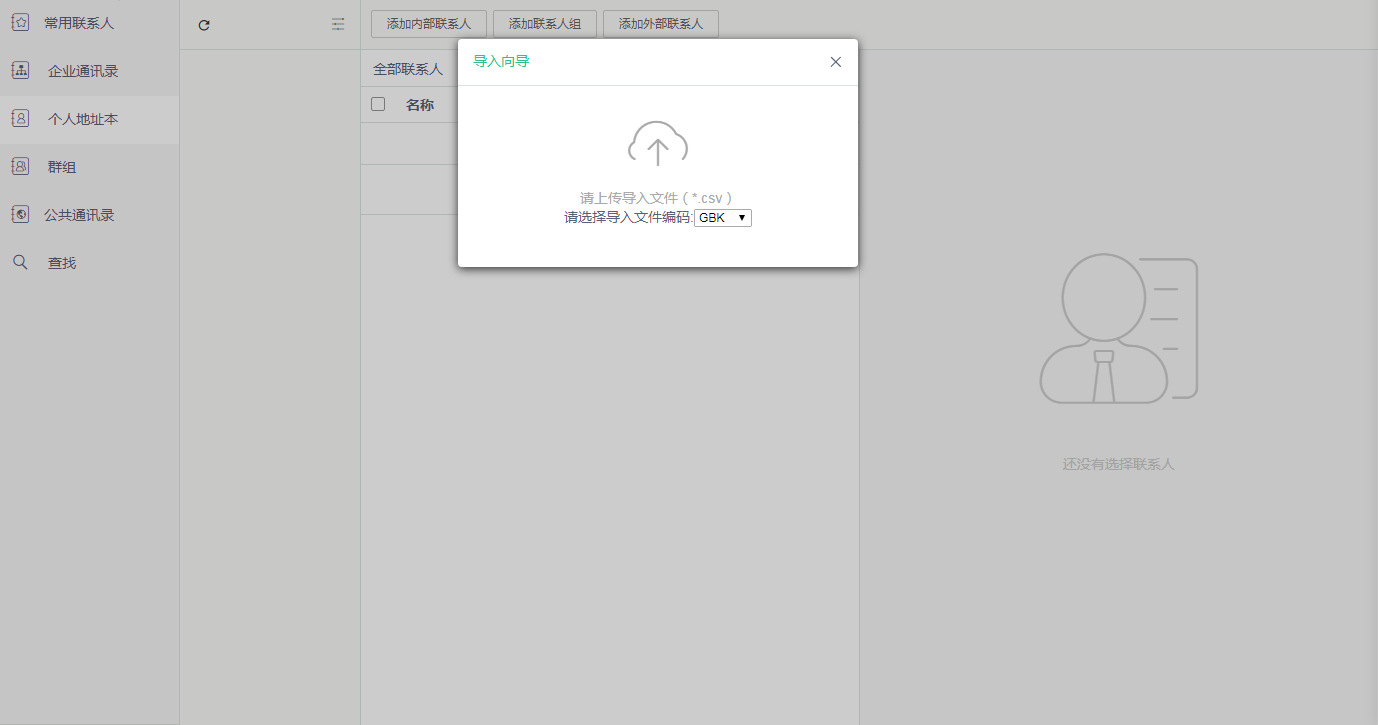This screenshot has width=1378, height=725.
Task: Click the 名称 column header
Action: coord(420,105)
